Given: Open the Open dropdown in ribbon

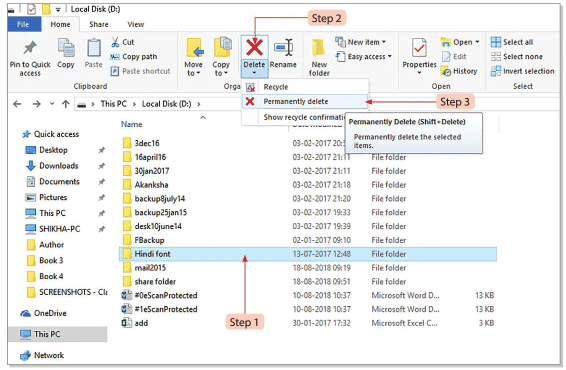Looking at the screenshot, I should [460, 42].
